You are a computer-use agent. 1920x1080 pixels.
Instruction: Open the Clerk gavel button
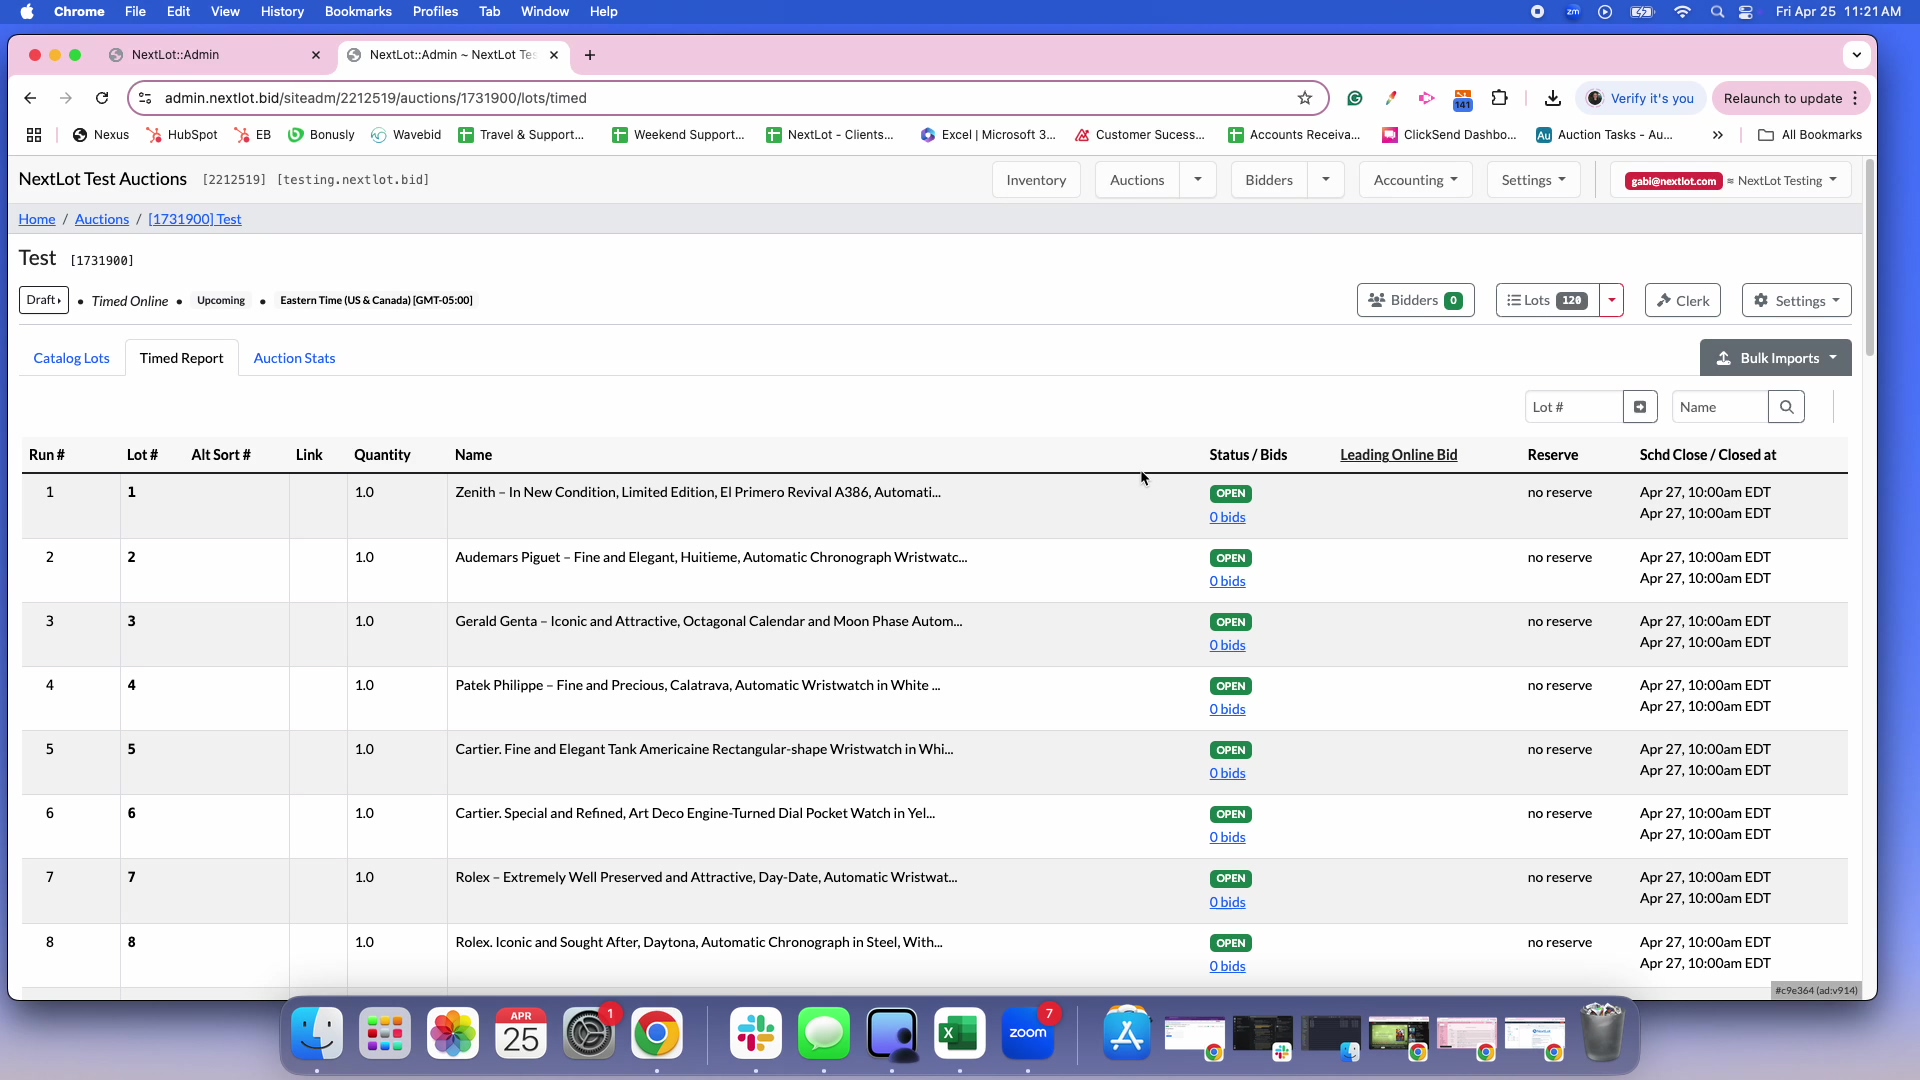(1683, 301)
